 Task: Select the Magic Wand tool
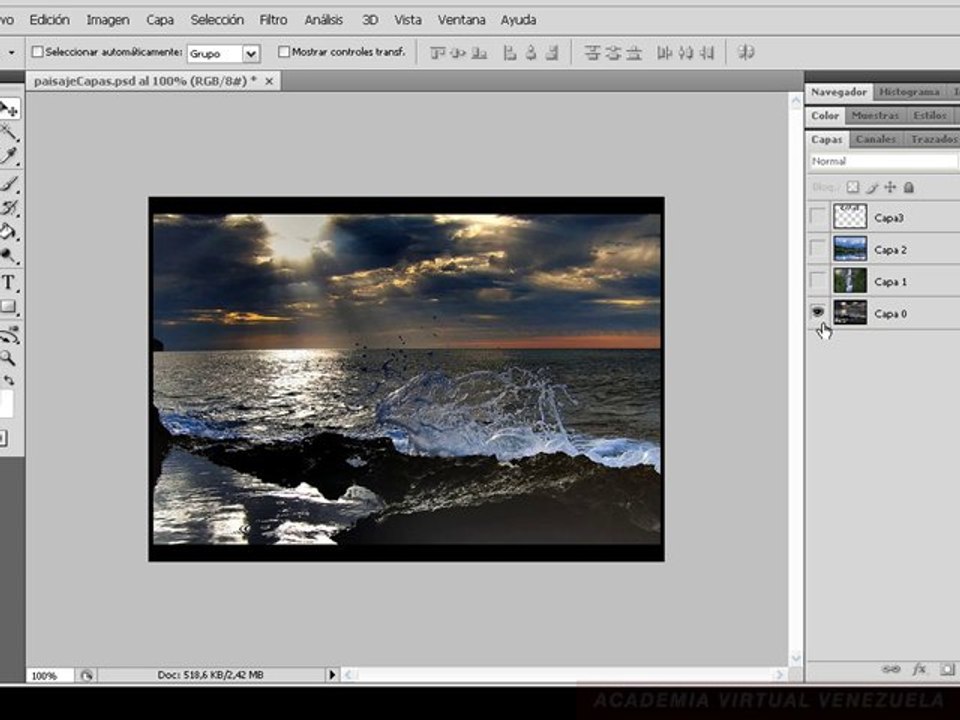point(8,132)
